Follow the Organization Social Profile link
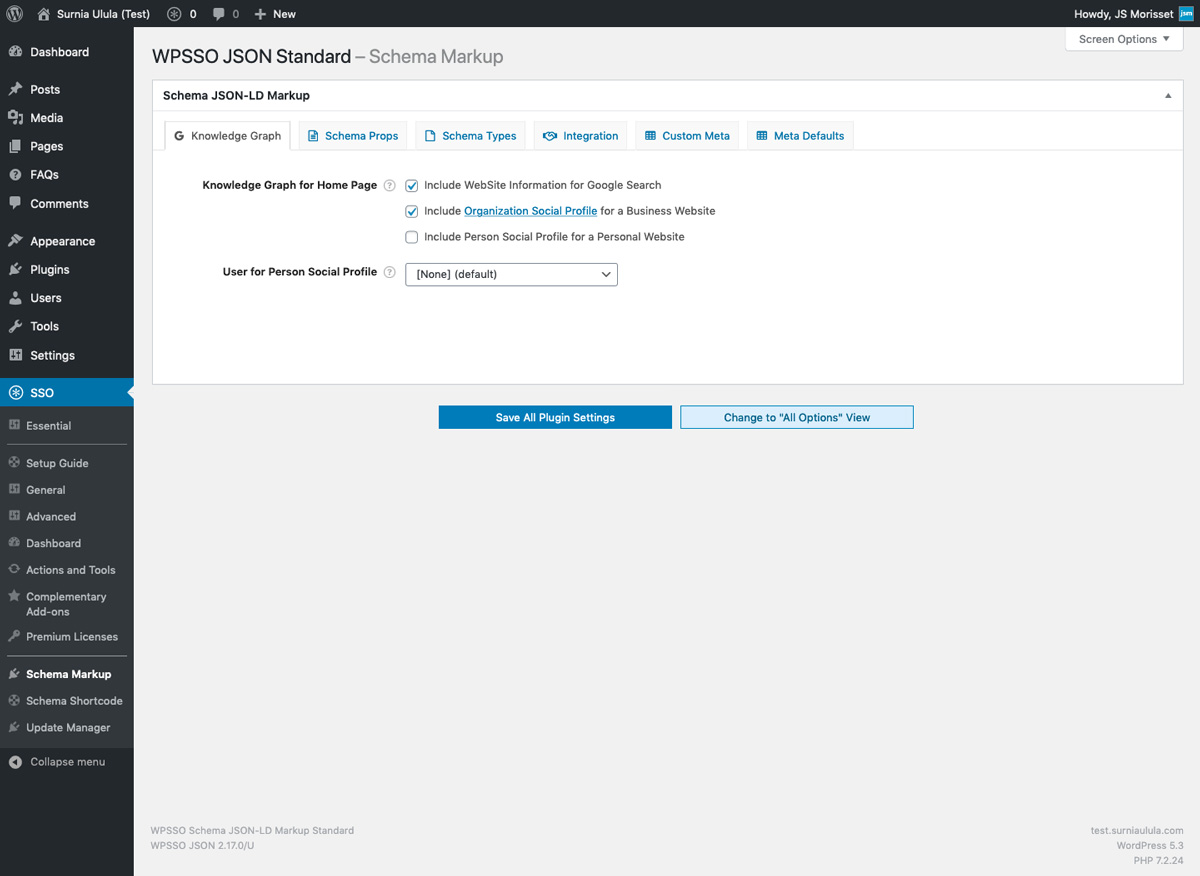This screenshot has width=1200, height=876. pyautogui.click(x=530, y=211)
